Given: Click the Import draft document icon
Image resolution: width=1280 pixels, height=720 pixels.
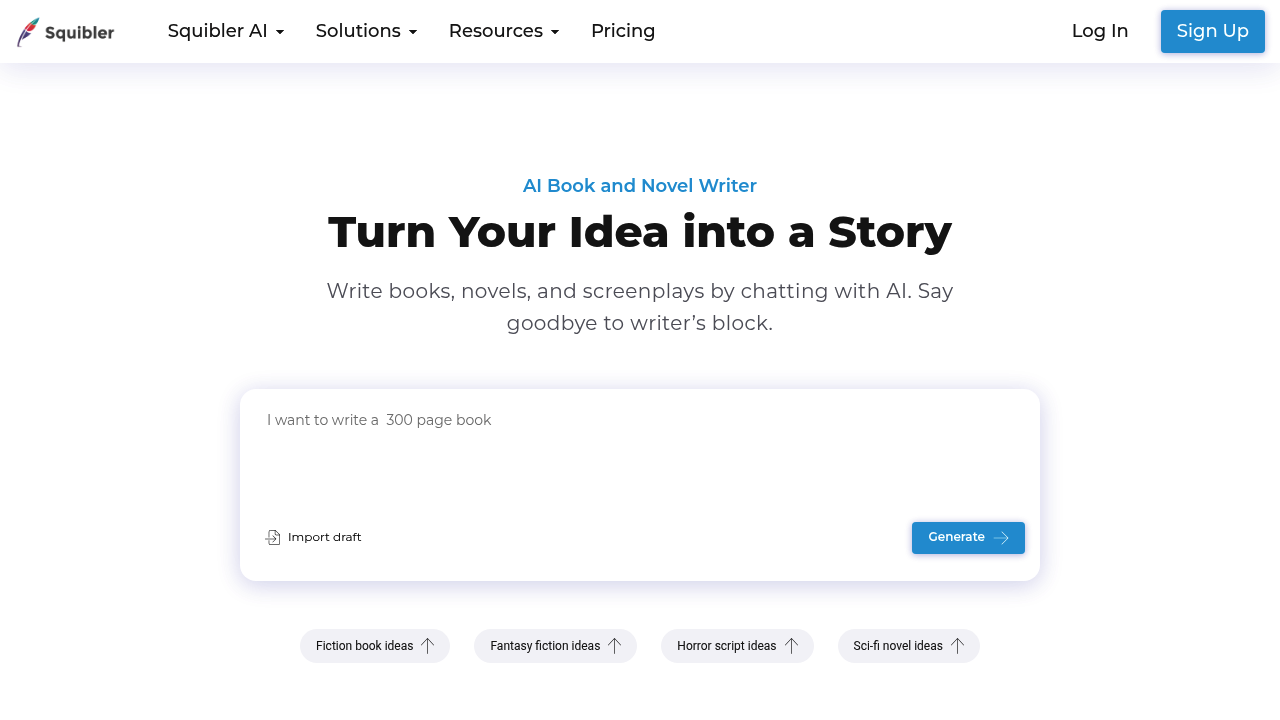Looking at the screenshot, I should tap(273, 538).
